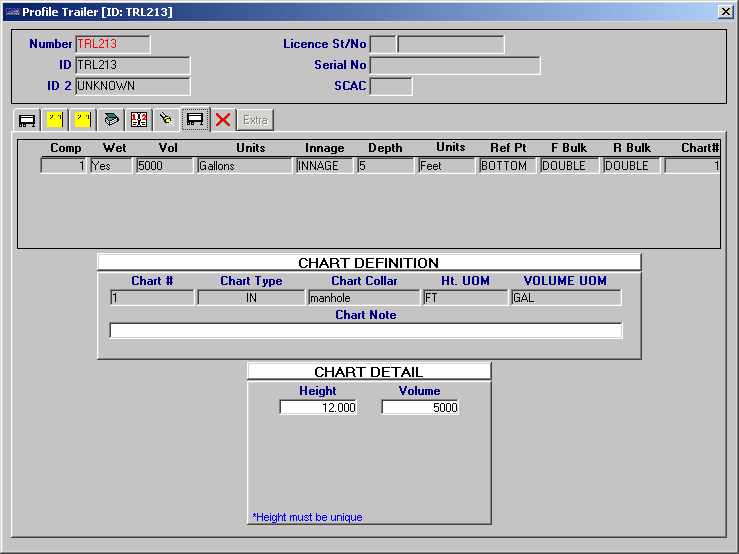Select Chart# cell in compartment row
This screenshot has width=739, height=554.
692,165
